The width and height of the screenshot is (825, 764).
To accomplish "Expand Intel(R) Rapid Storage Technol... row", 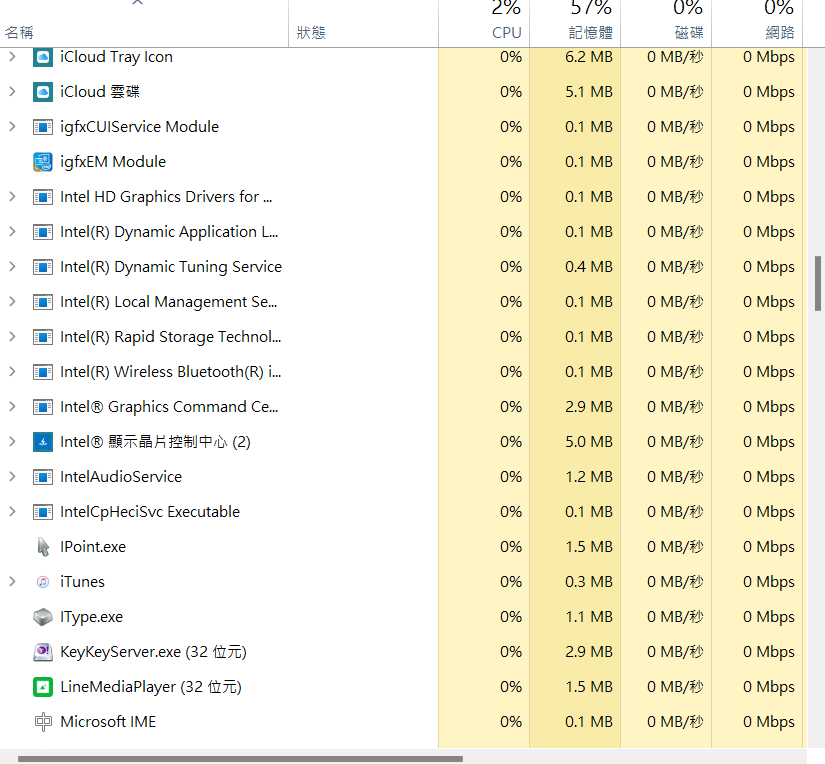I will click(12, 337).
